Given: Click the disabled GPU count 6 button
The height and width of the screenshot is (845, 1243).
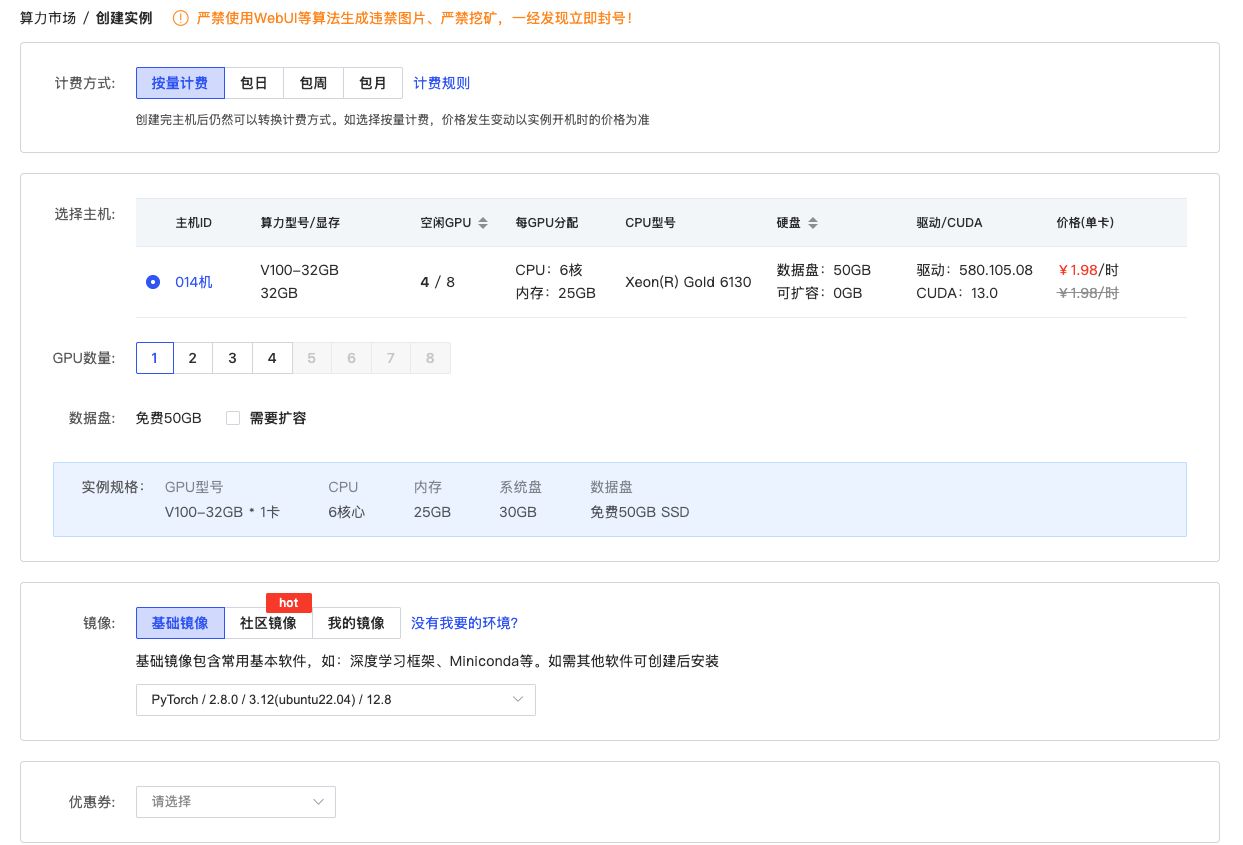Looking at the screenshot, I should coord(351,358).
